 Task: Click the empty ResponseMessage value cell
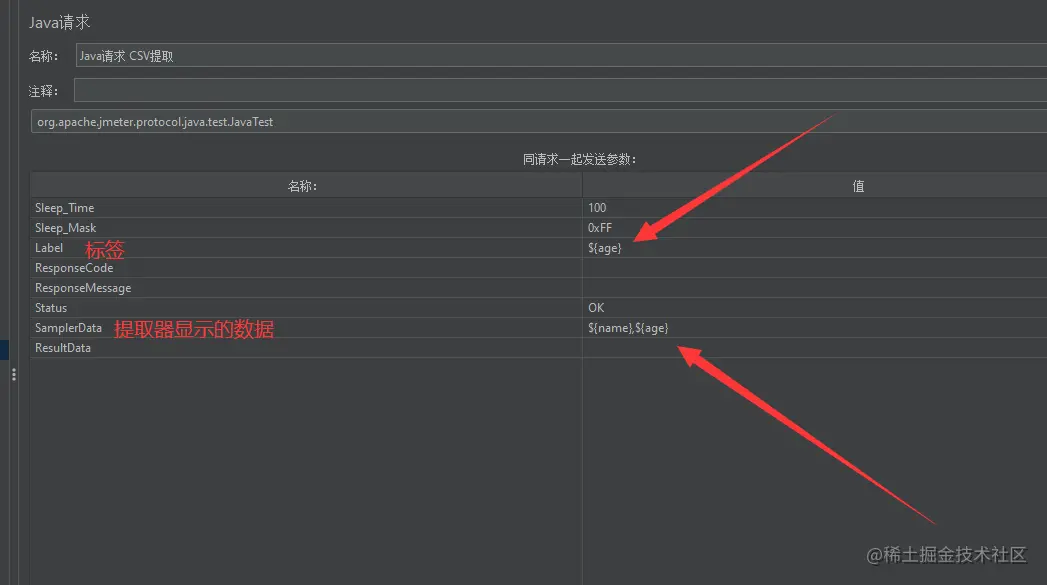tap(815, 288)
